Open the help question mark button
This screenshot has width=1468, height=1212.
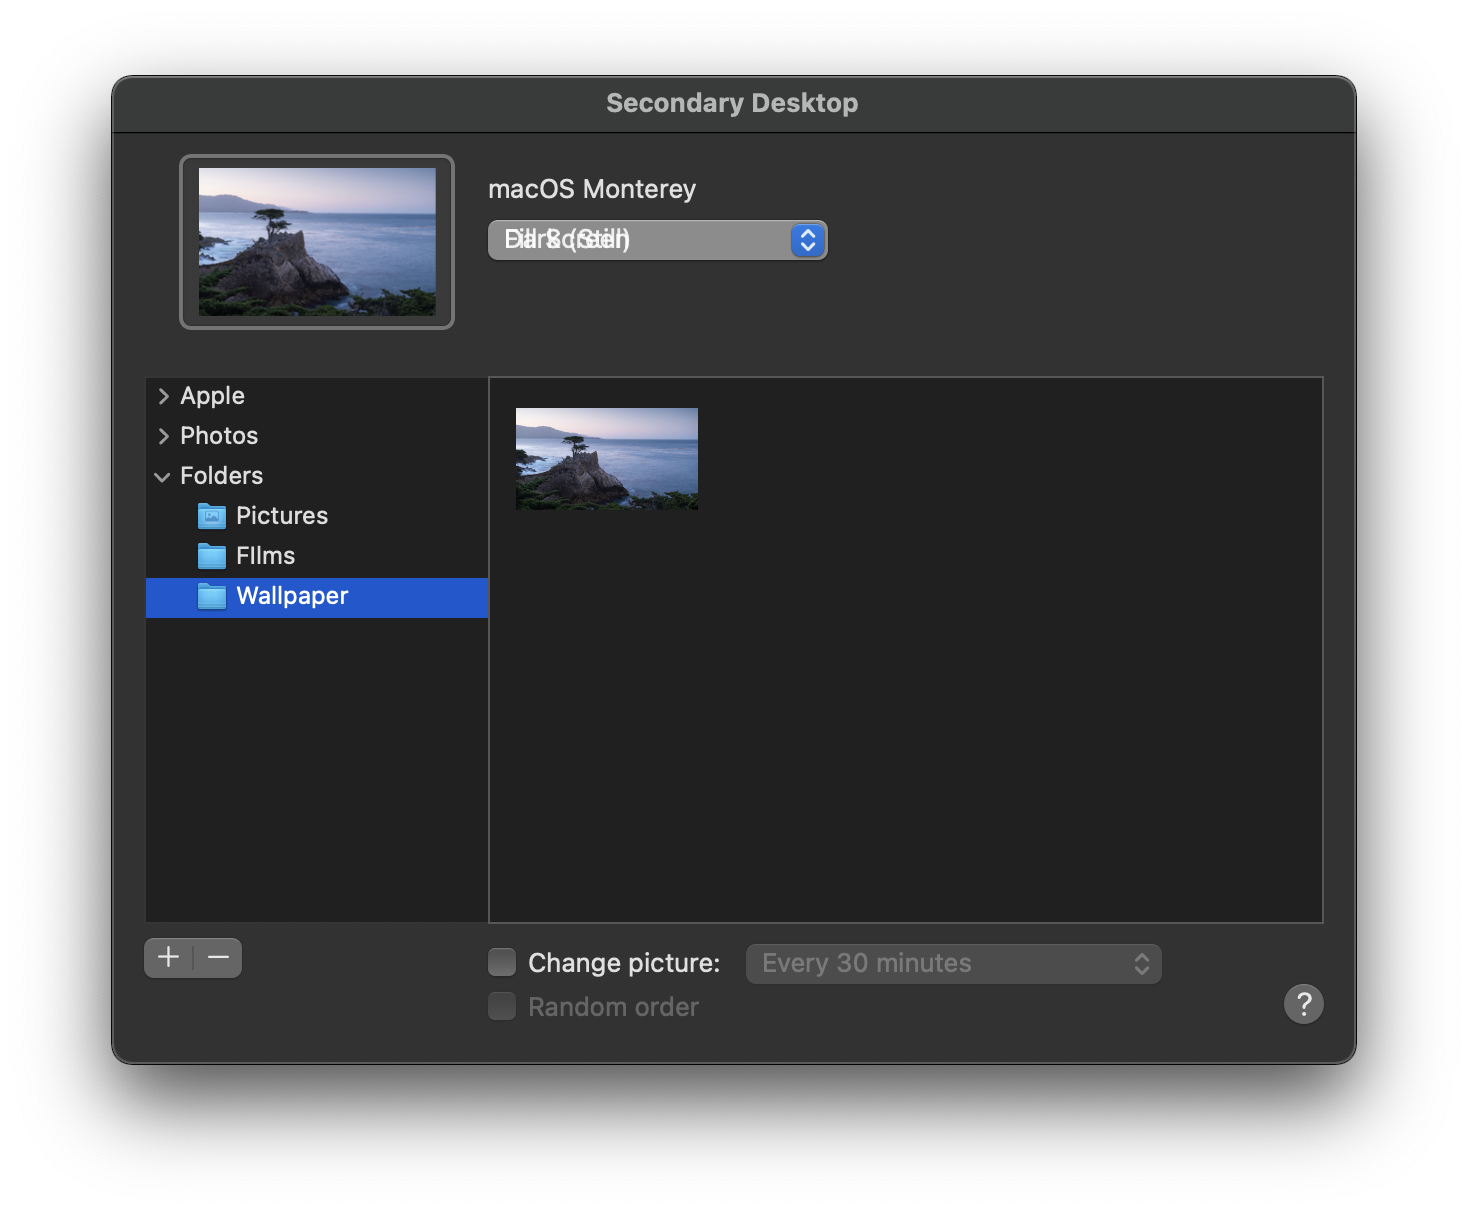[1303, 1004]
